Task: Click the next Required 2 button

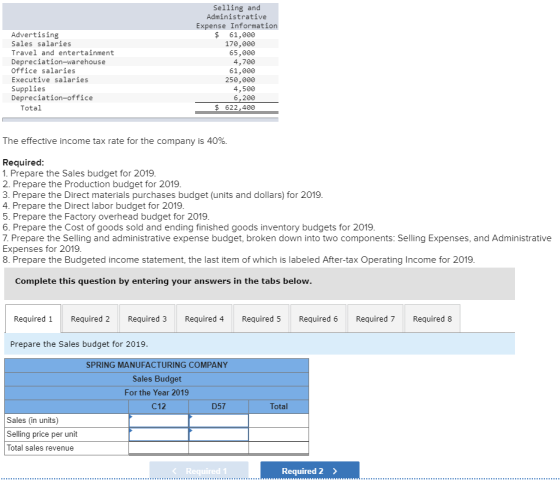Action: [310, 471]
